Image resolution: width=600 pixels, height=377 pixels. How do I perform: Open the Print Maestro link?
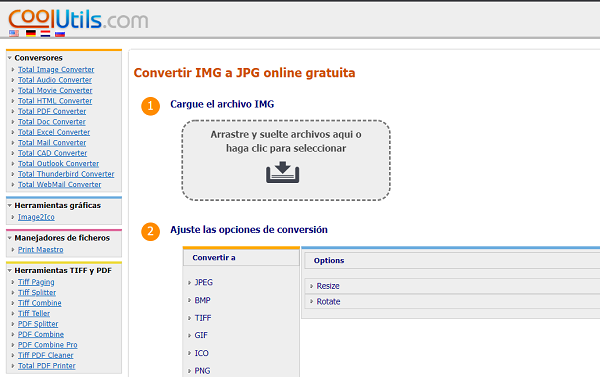(41, 250)
